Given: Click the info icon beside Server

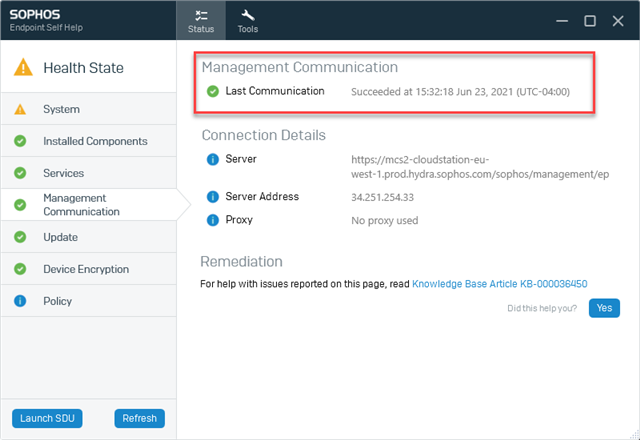Looking at the screenshot, I should 213,159.
